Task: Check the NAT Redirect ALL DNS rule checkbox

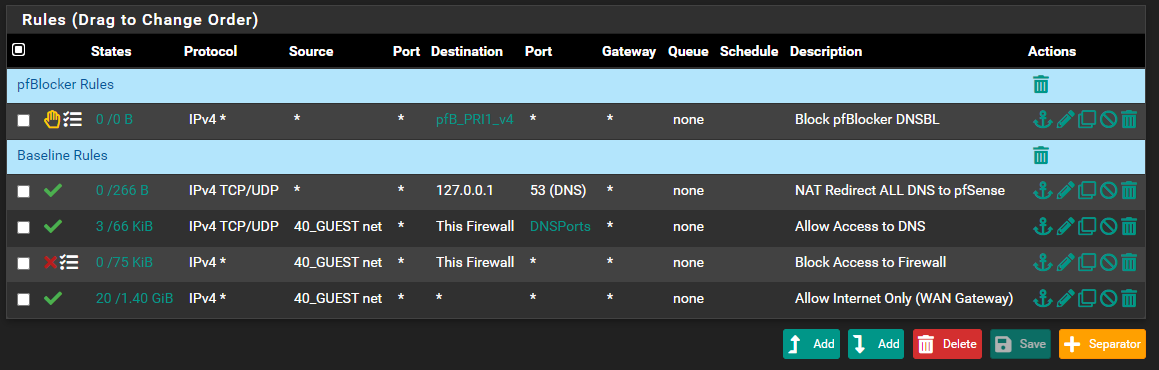Action: 24,191
